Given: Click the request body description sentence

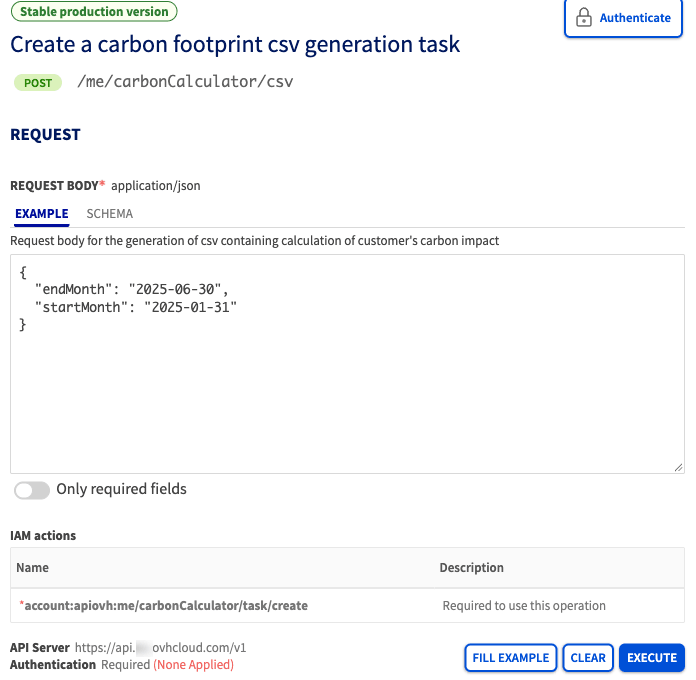Looking at the screenshot, I should 255,241.
